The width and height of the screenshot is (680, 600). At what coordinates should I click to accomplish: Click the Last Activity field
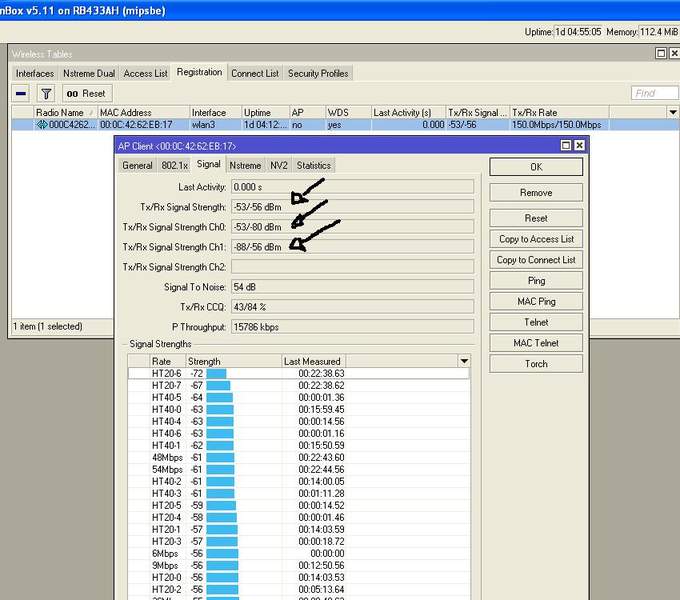point(352,187)
